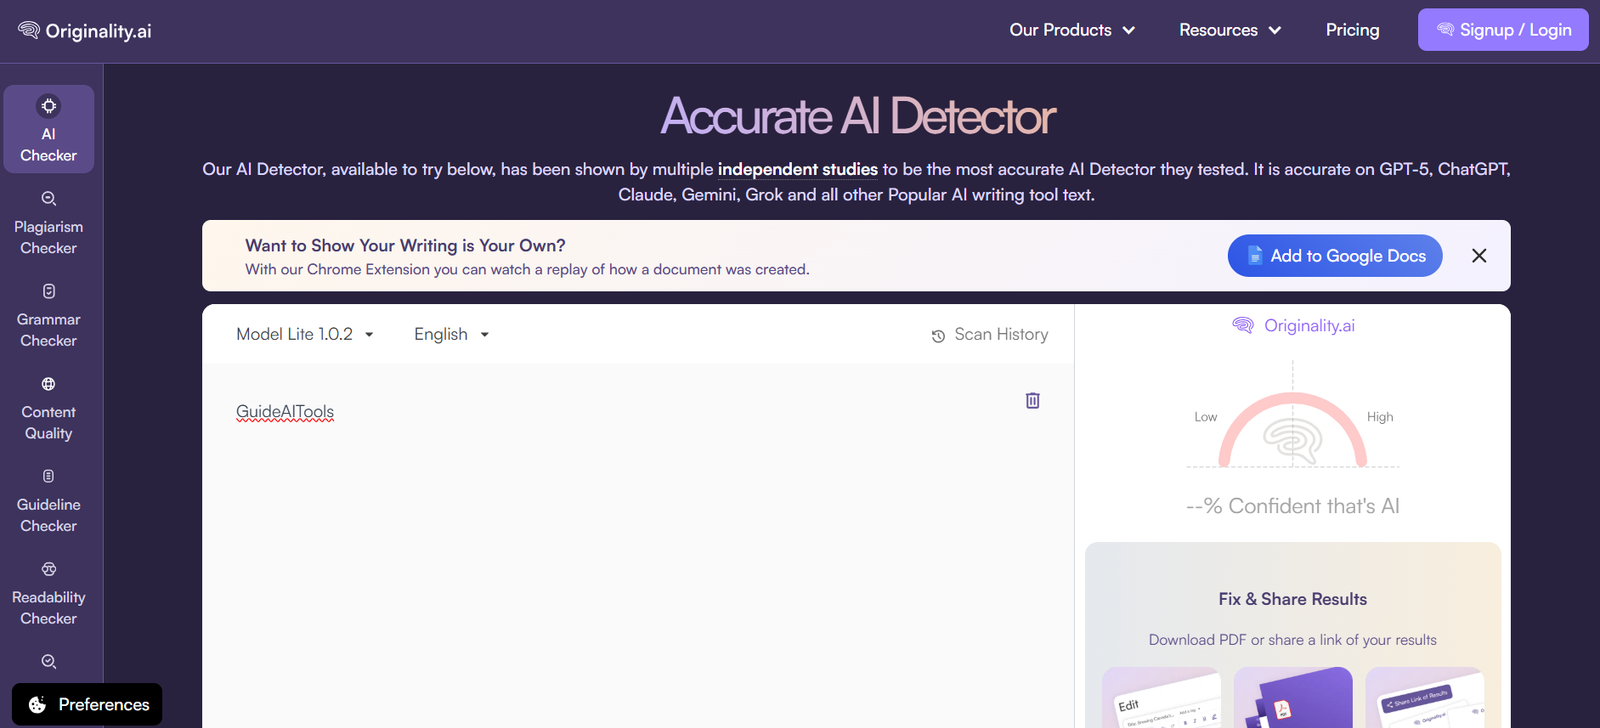Click 'Want to Show Your Writing is Your Own?' text

[405, 246]
